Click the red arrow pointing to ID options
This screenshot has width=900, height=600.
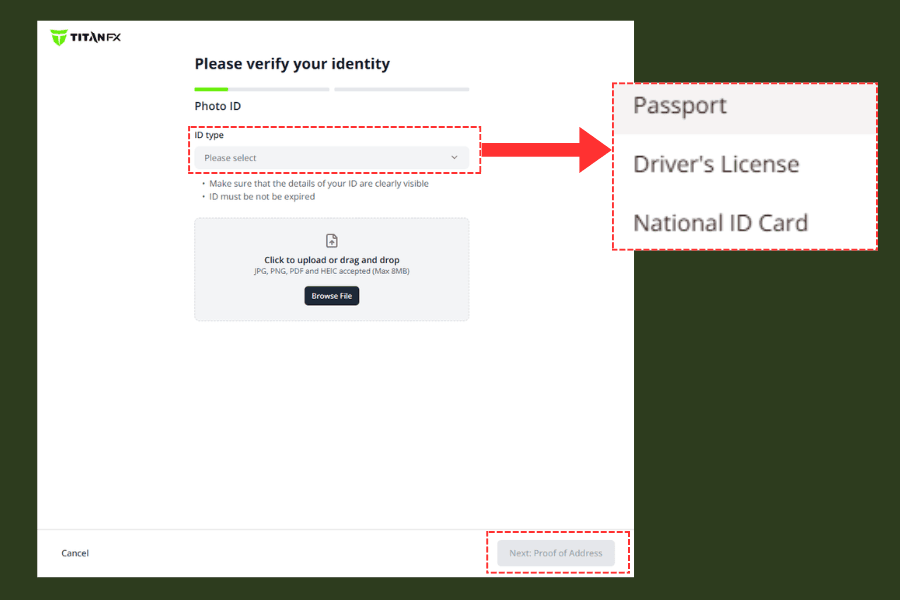pyautogui.click(x=545, y=150)
